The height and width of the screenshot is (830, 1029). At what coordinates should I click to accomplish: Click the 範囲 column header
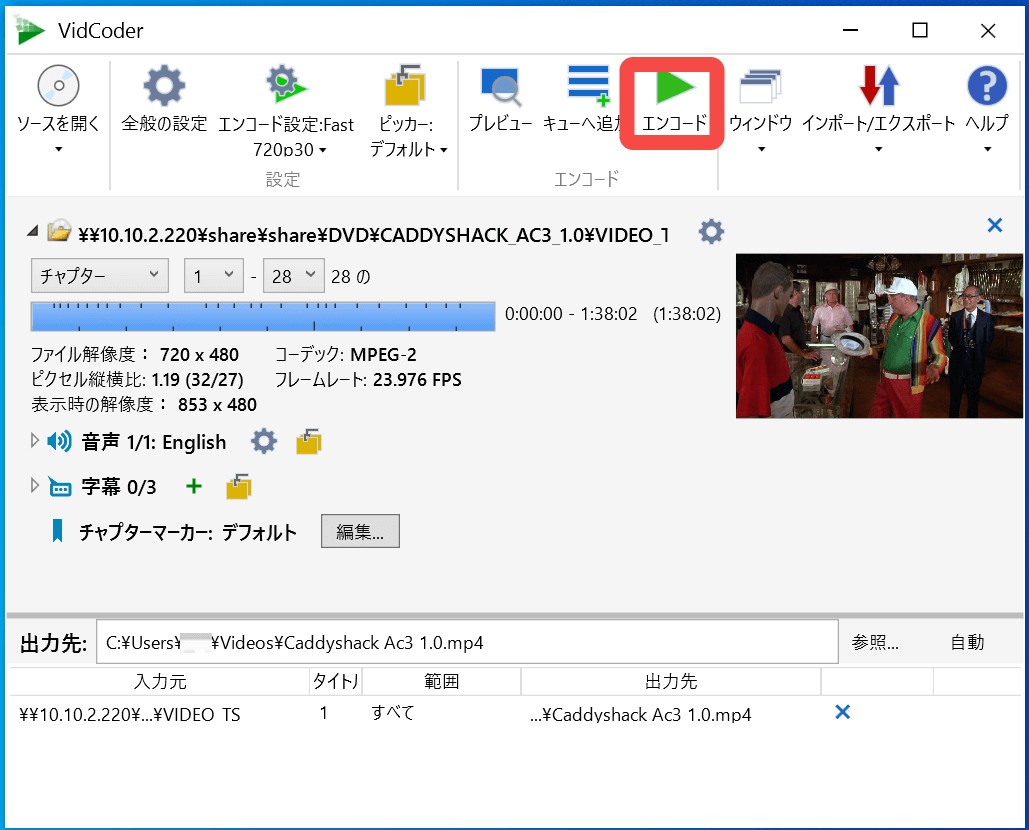pyautogui.click(x=441, y=681)
